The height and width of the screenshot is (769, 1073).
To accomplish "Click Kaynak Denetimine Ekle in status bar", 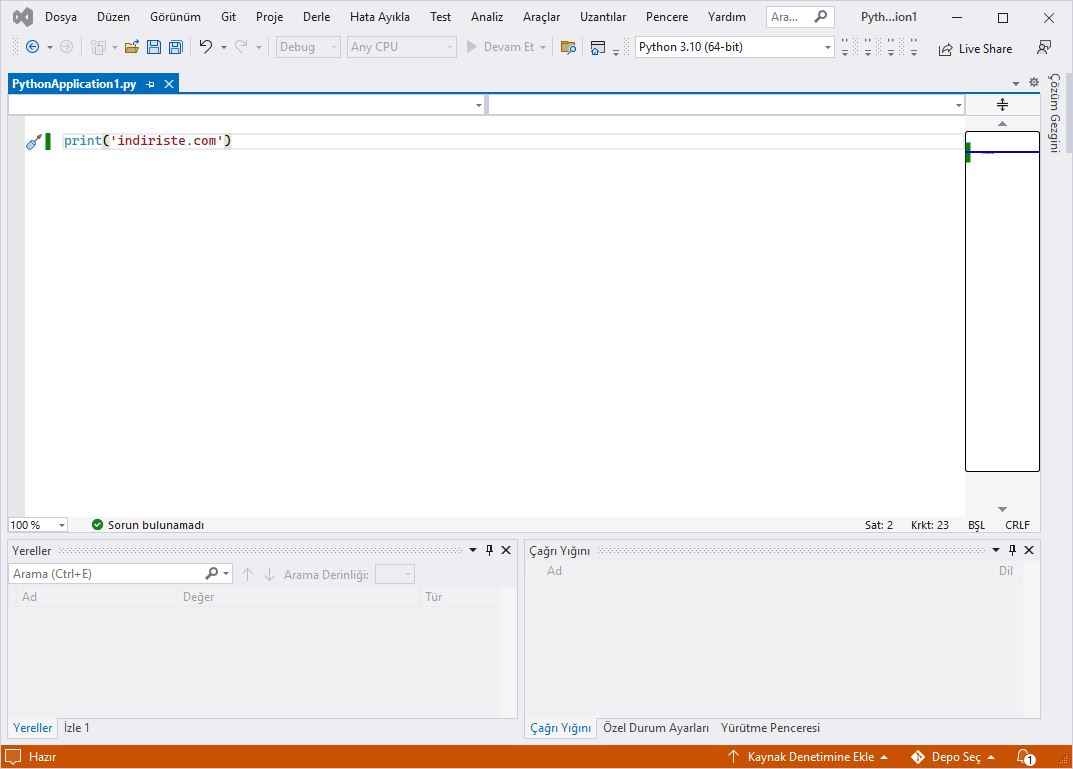I will (807, 757).
